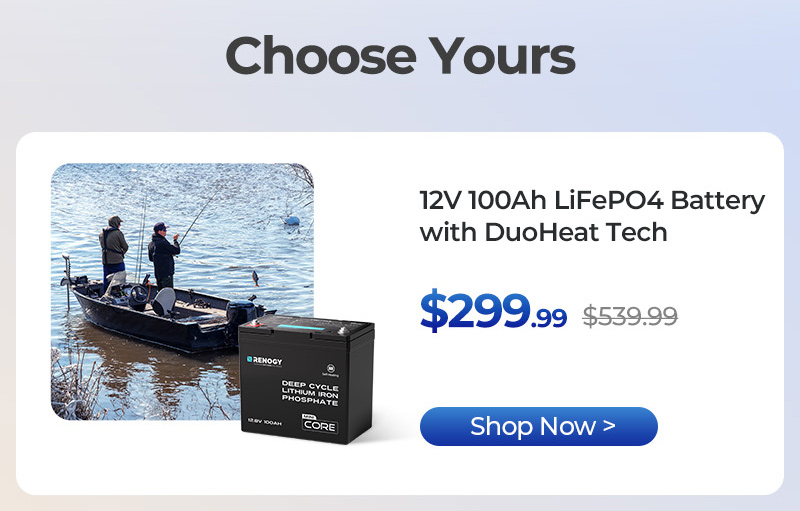Click the red terminal on battery top

tap(253, 323)
